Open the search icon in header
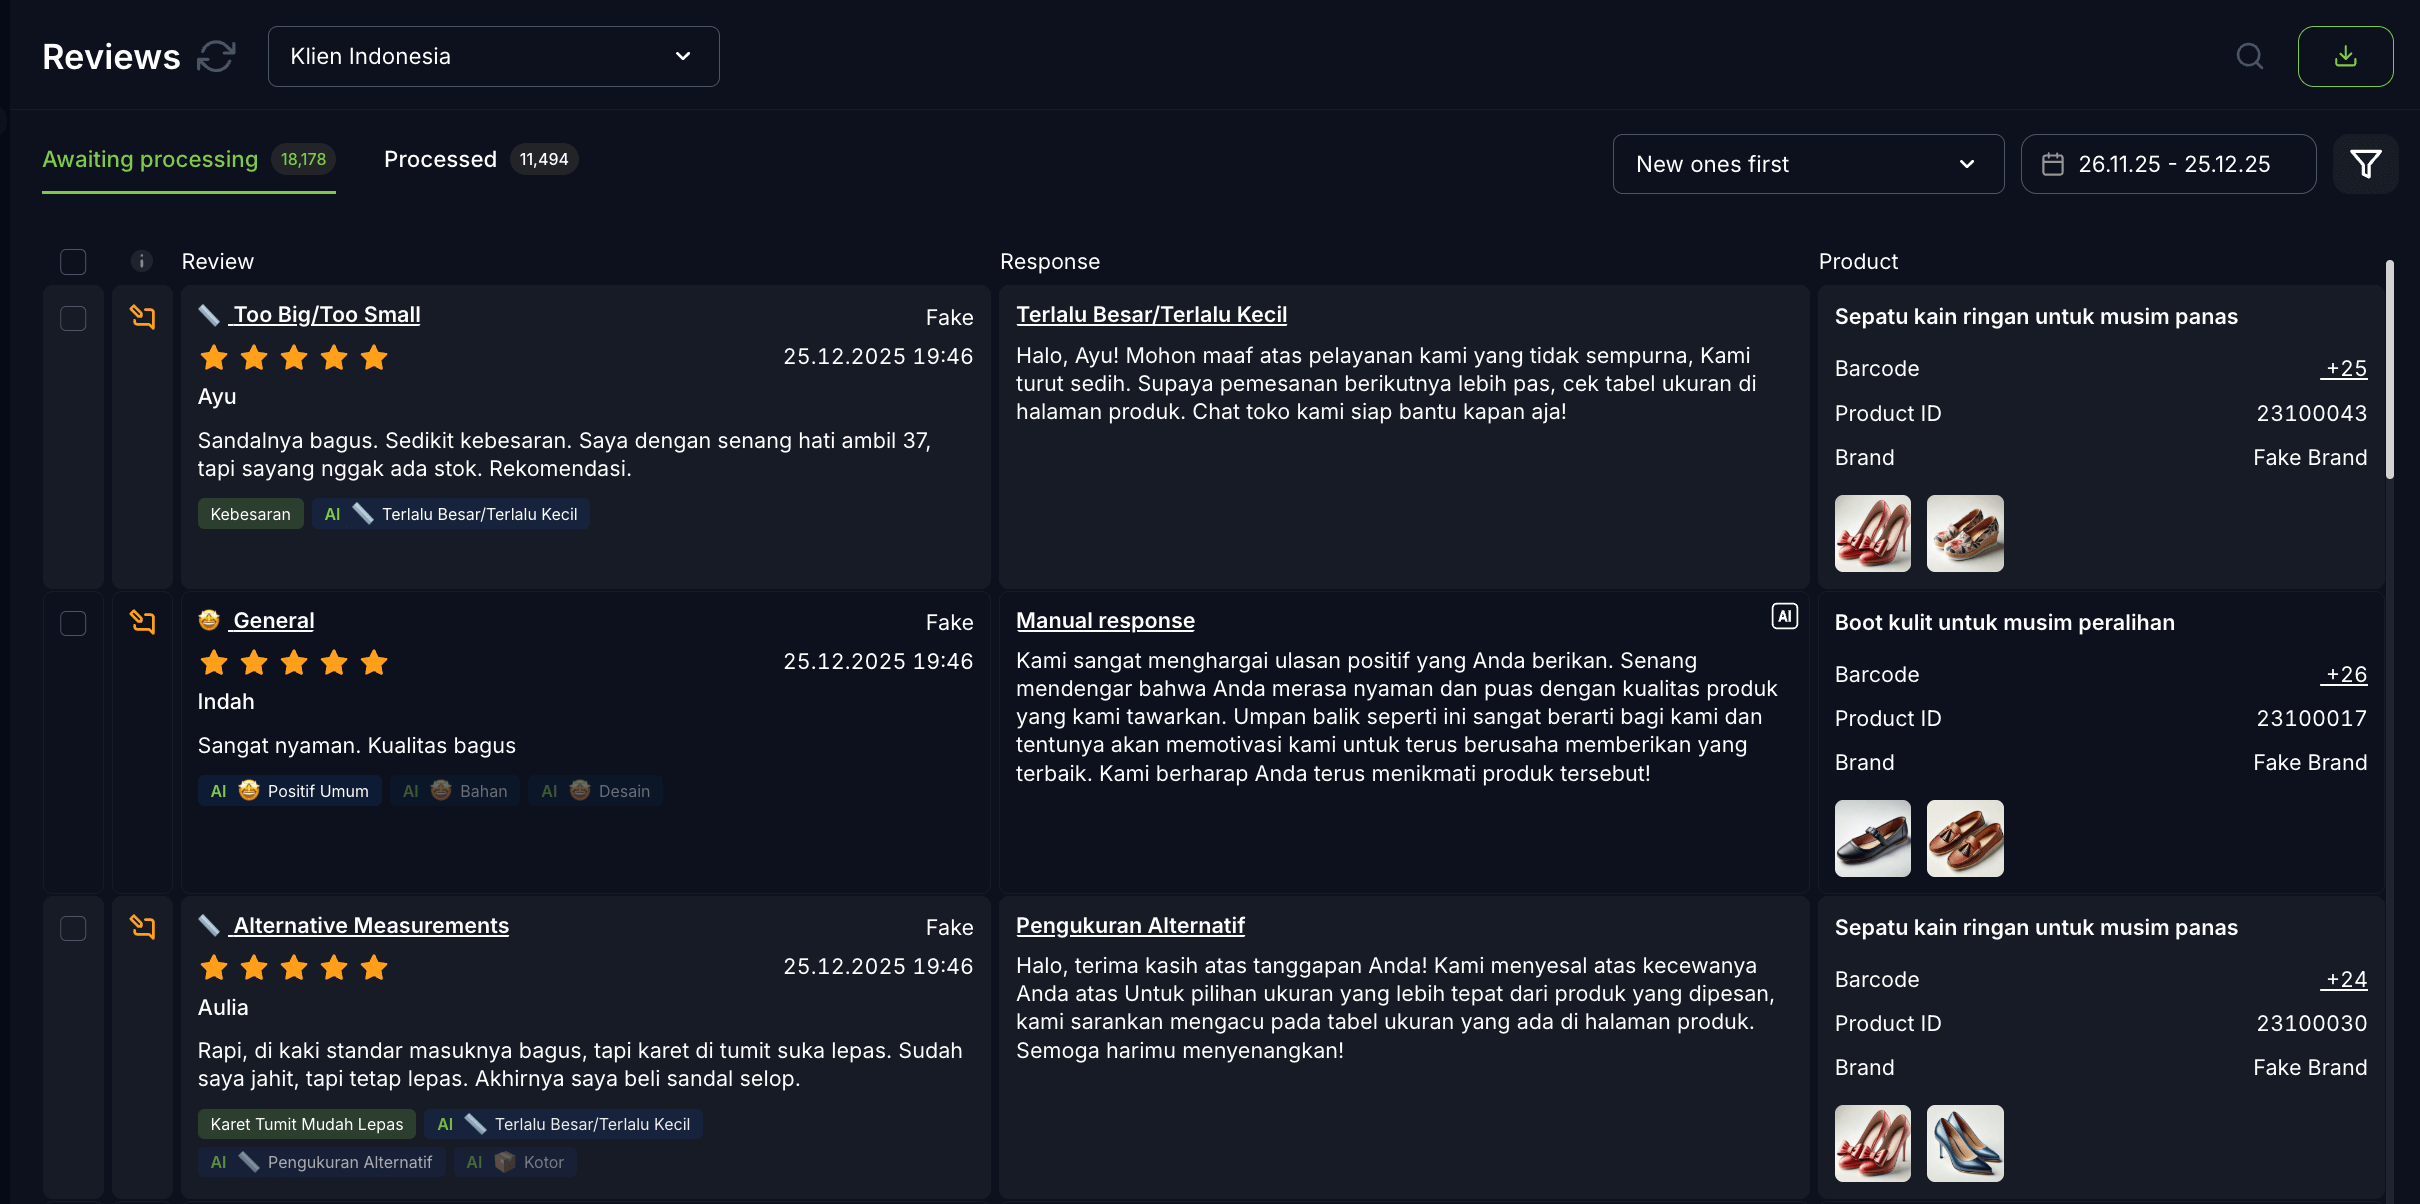 pyautogui.click(x=2250, y=57)
